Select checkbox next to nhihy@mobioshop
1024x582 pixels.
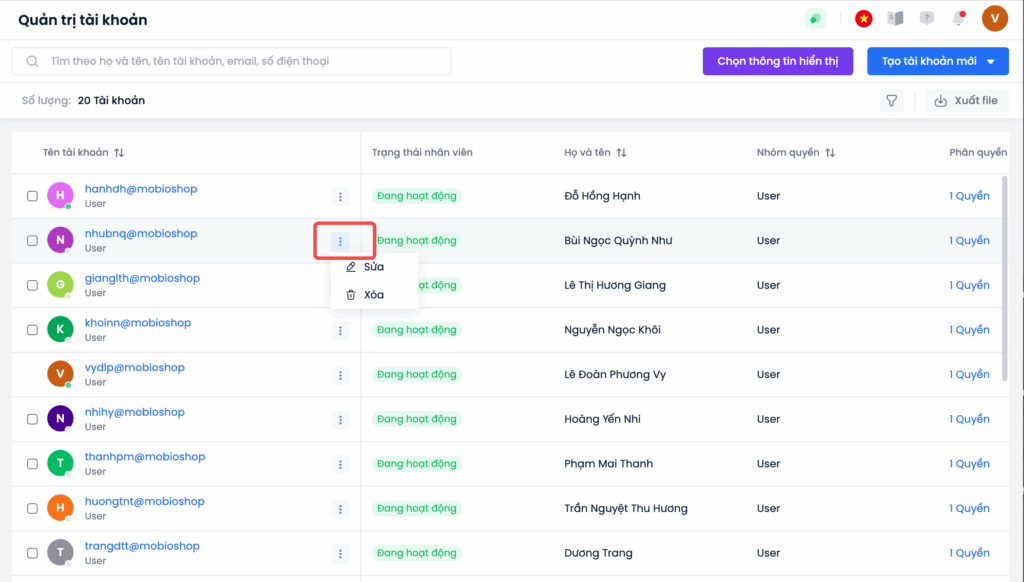point(32,419)
